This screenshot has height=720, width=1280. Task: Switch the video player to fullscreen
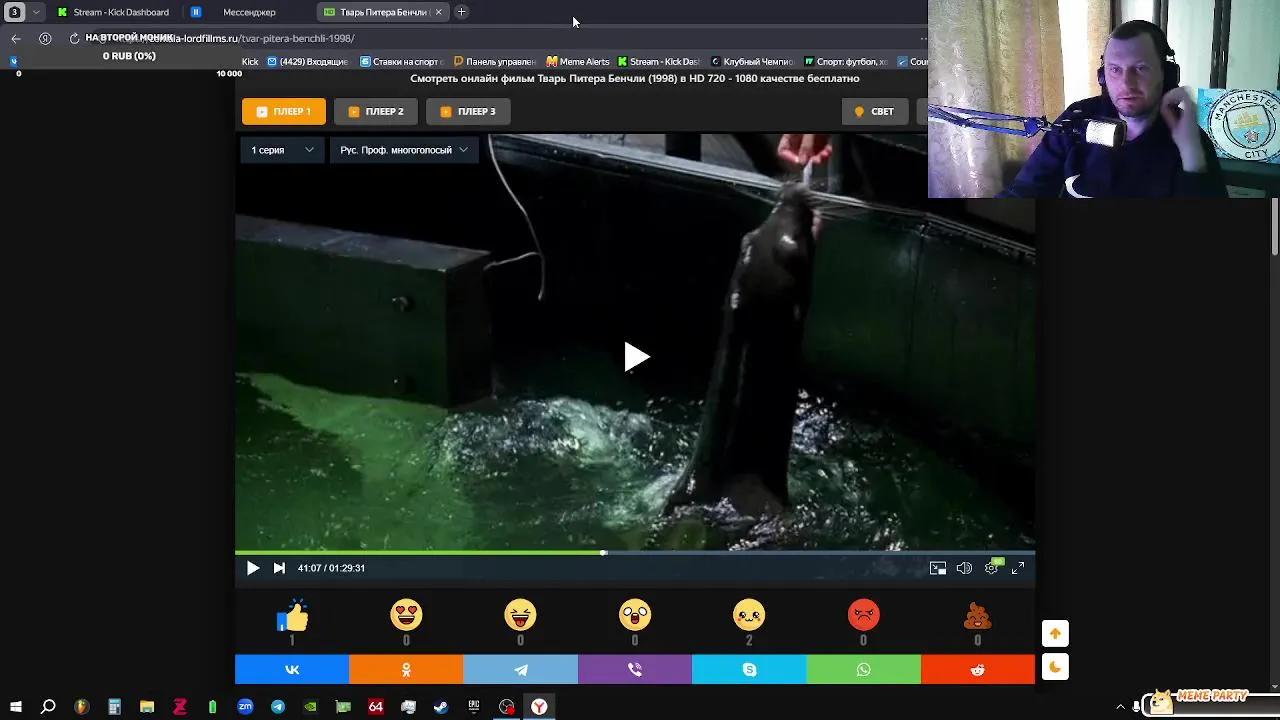coord(1018,568)
